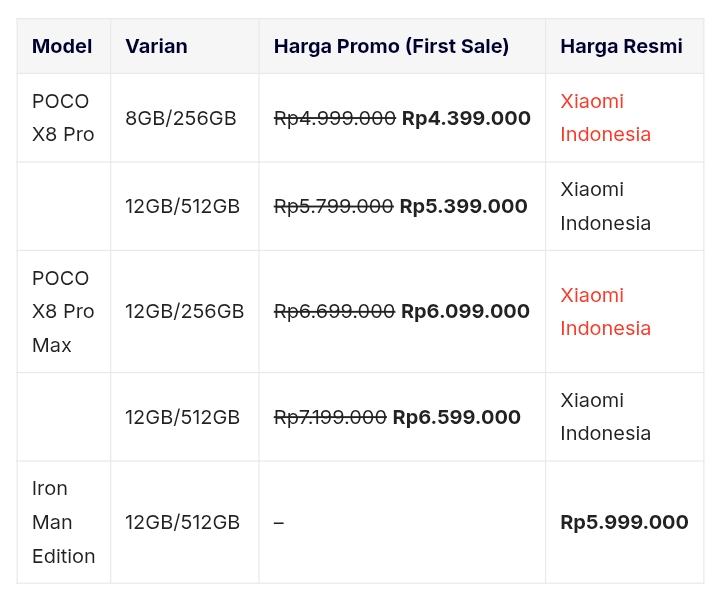Select the 12GB/256GB variant cell
Image resolution: width=720 pixels, height=598 pixels.
(x=184, y=311)
